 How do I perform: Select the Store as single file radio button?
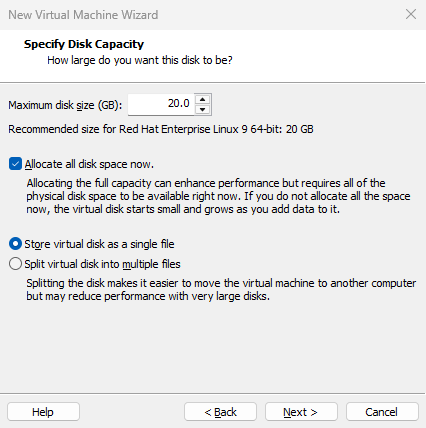[15, 244]
